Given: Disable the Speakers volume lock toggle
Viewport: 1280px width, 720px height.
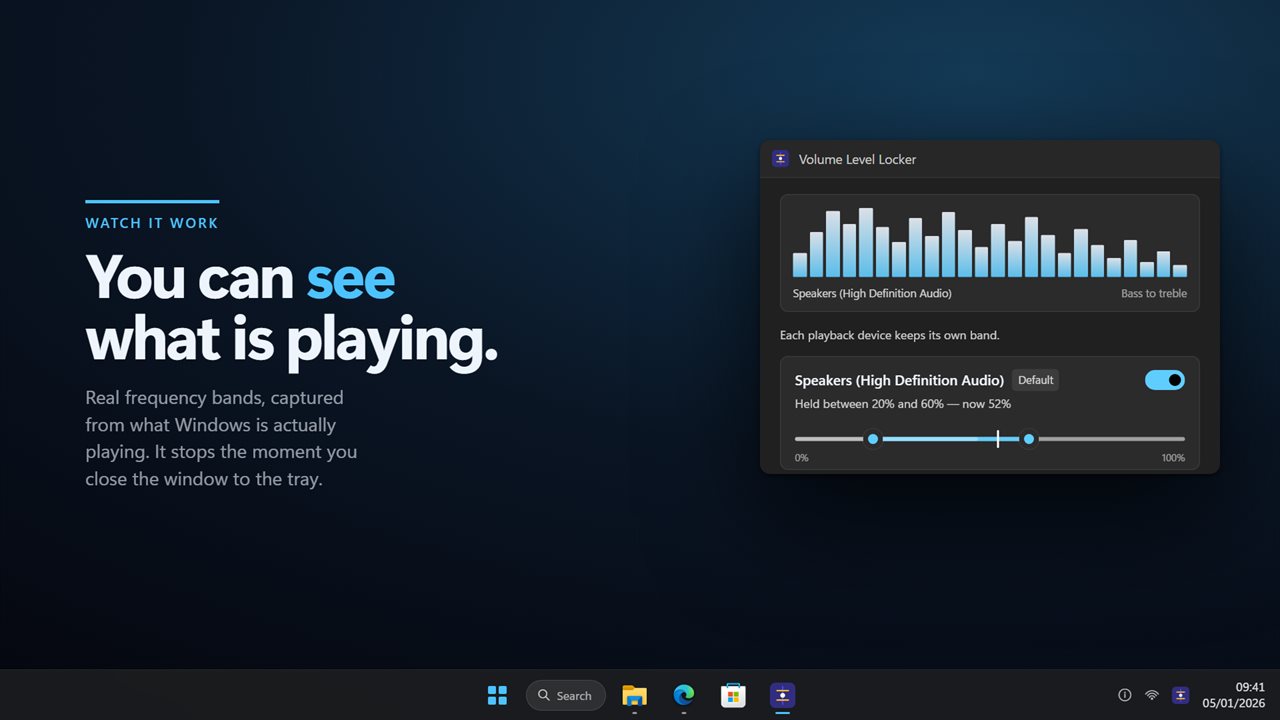Looking at the screenshot, I should (1165, 380).
